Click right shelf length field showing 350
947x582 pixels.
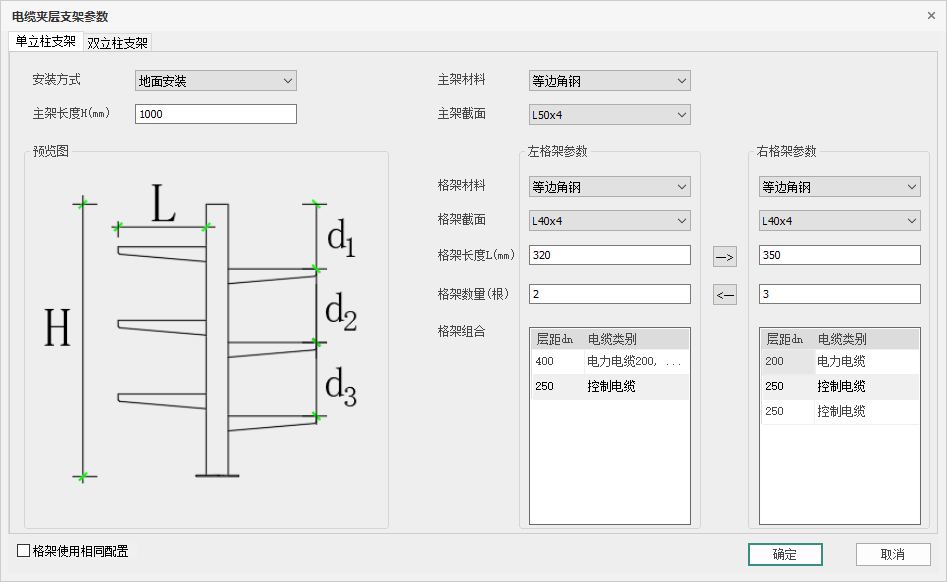tap(839, 255)
